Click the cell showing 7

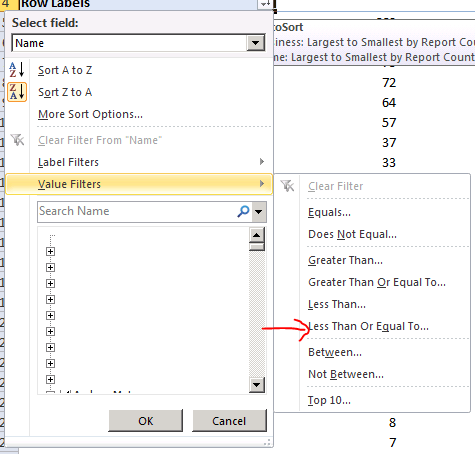[393, 443]
